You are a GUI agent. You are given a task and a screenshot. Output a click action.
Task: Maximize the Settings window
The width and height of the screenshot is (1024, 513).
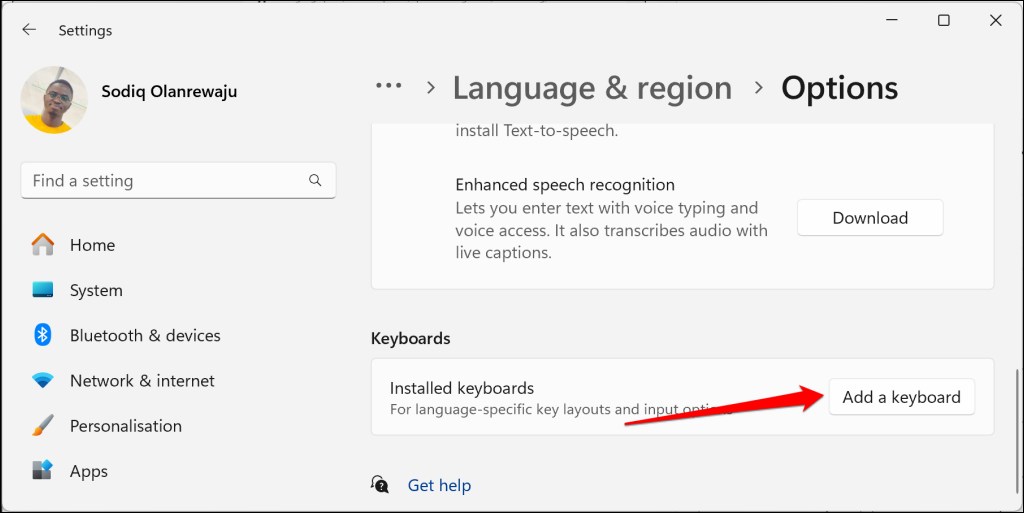(x=944, y=20)
